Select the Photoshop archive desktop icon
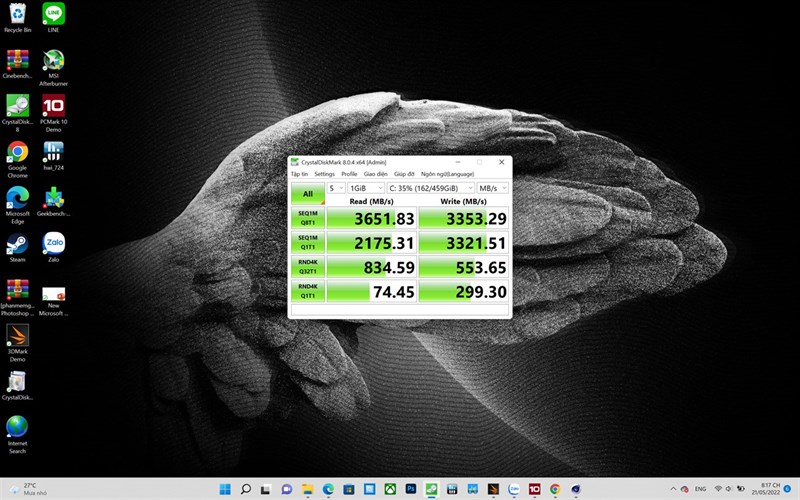The height and width of the screenshot is (500, 800). [17, 297]
